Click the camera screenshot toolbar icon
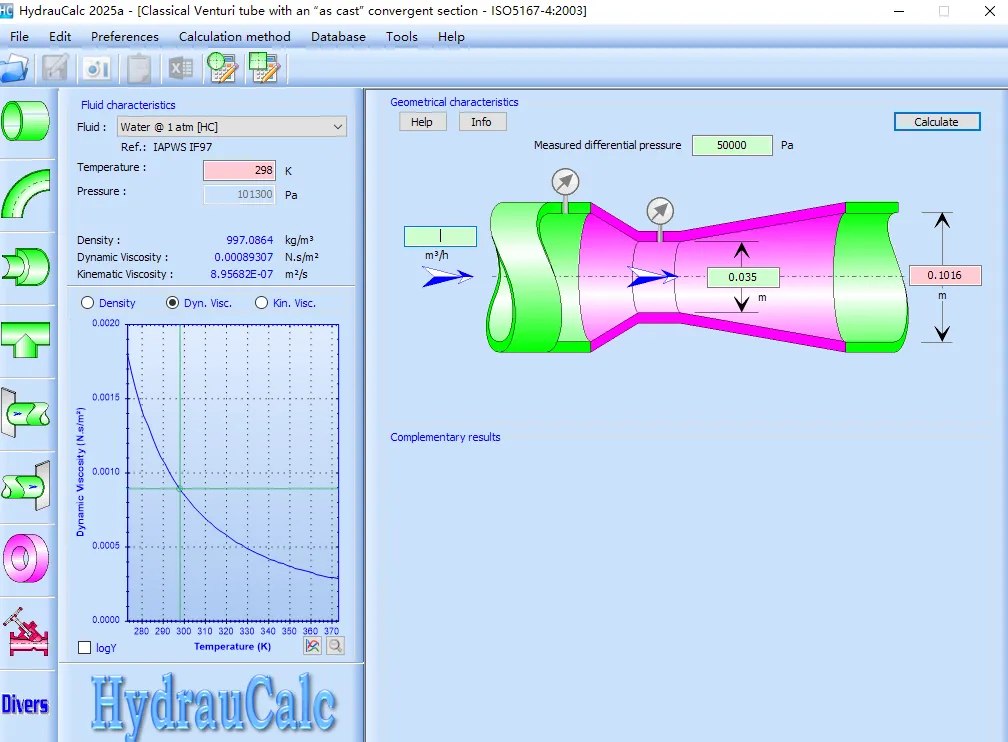 (97, 68)
